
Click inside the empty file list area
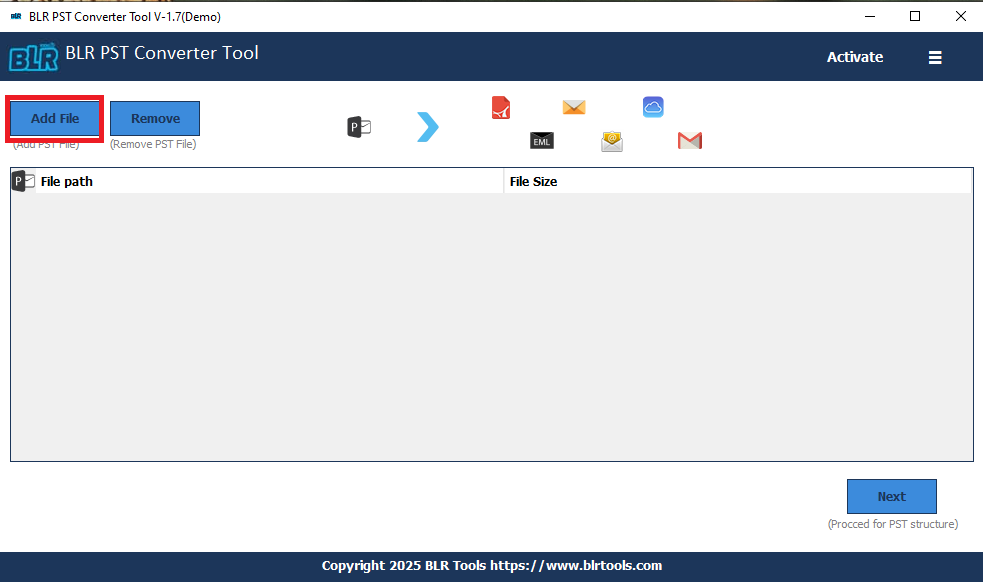click(490, 320)
